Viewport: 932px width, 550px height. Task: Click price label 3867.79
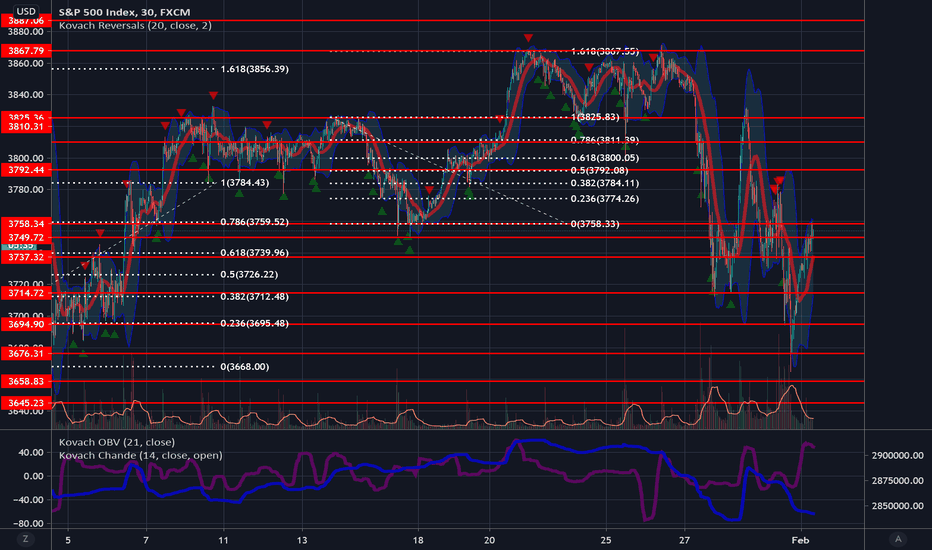pos(26,51)
